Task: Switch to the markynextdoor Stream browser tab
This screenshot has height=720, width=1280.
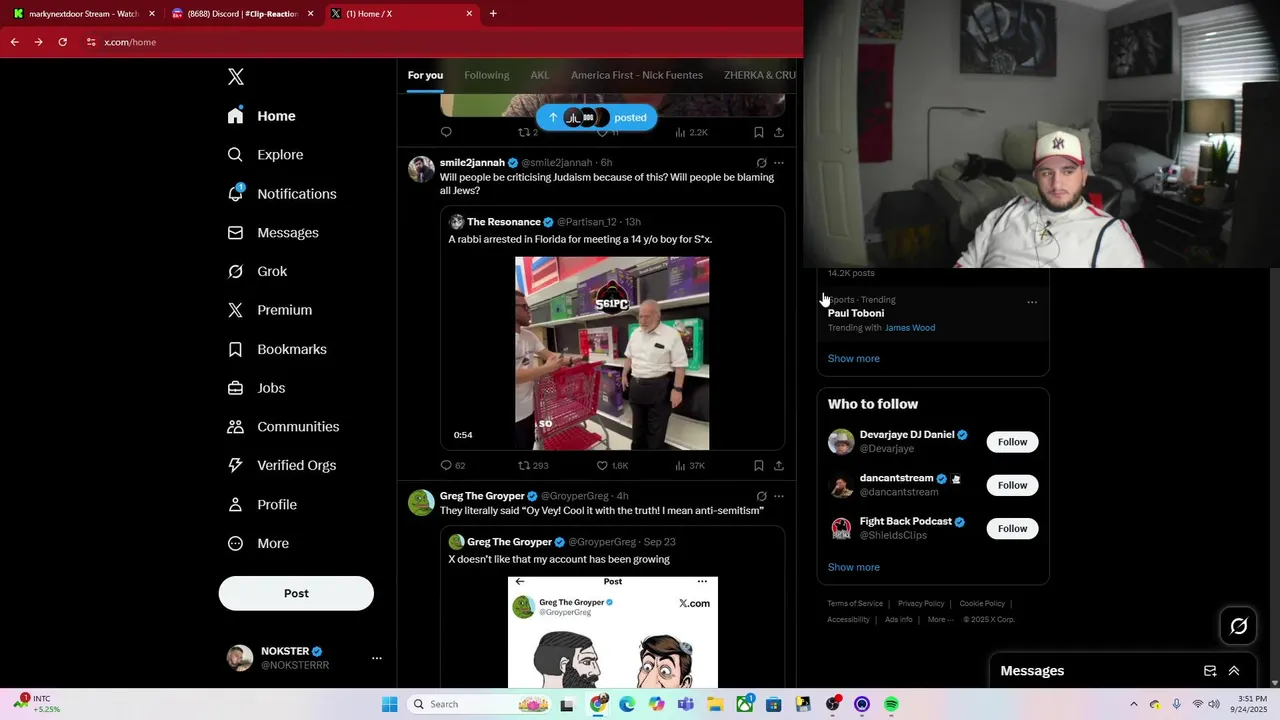Action: click(x=85, y=14)
